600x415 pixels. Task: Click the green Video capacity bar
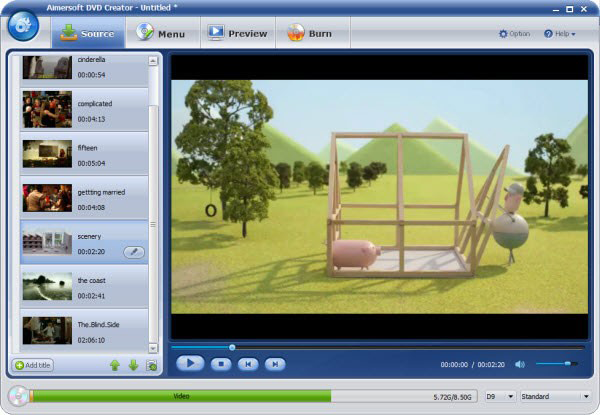point(181,396)
